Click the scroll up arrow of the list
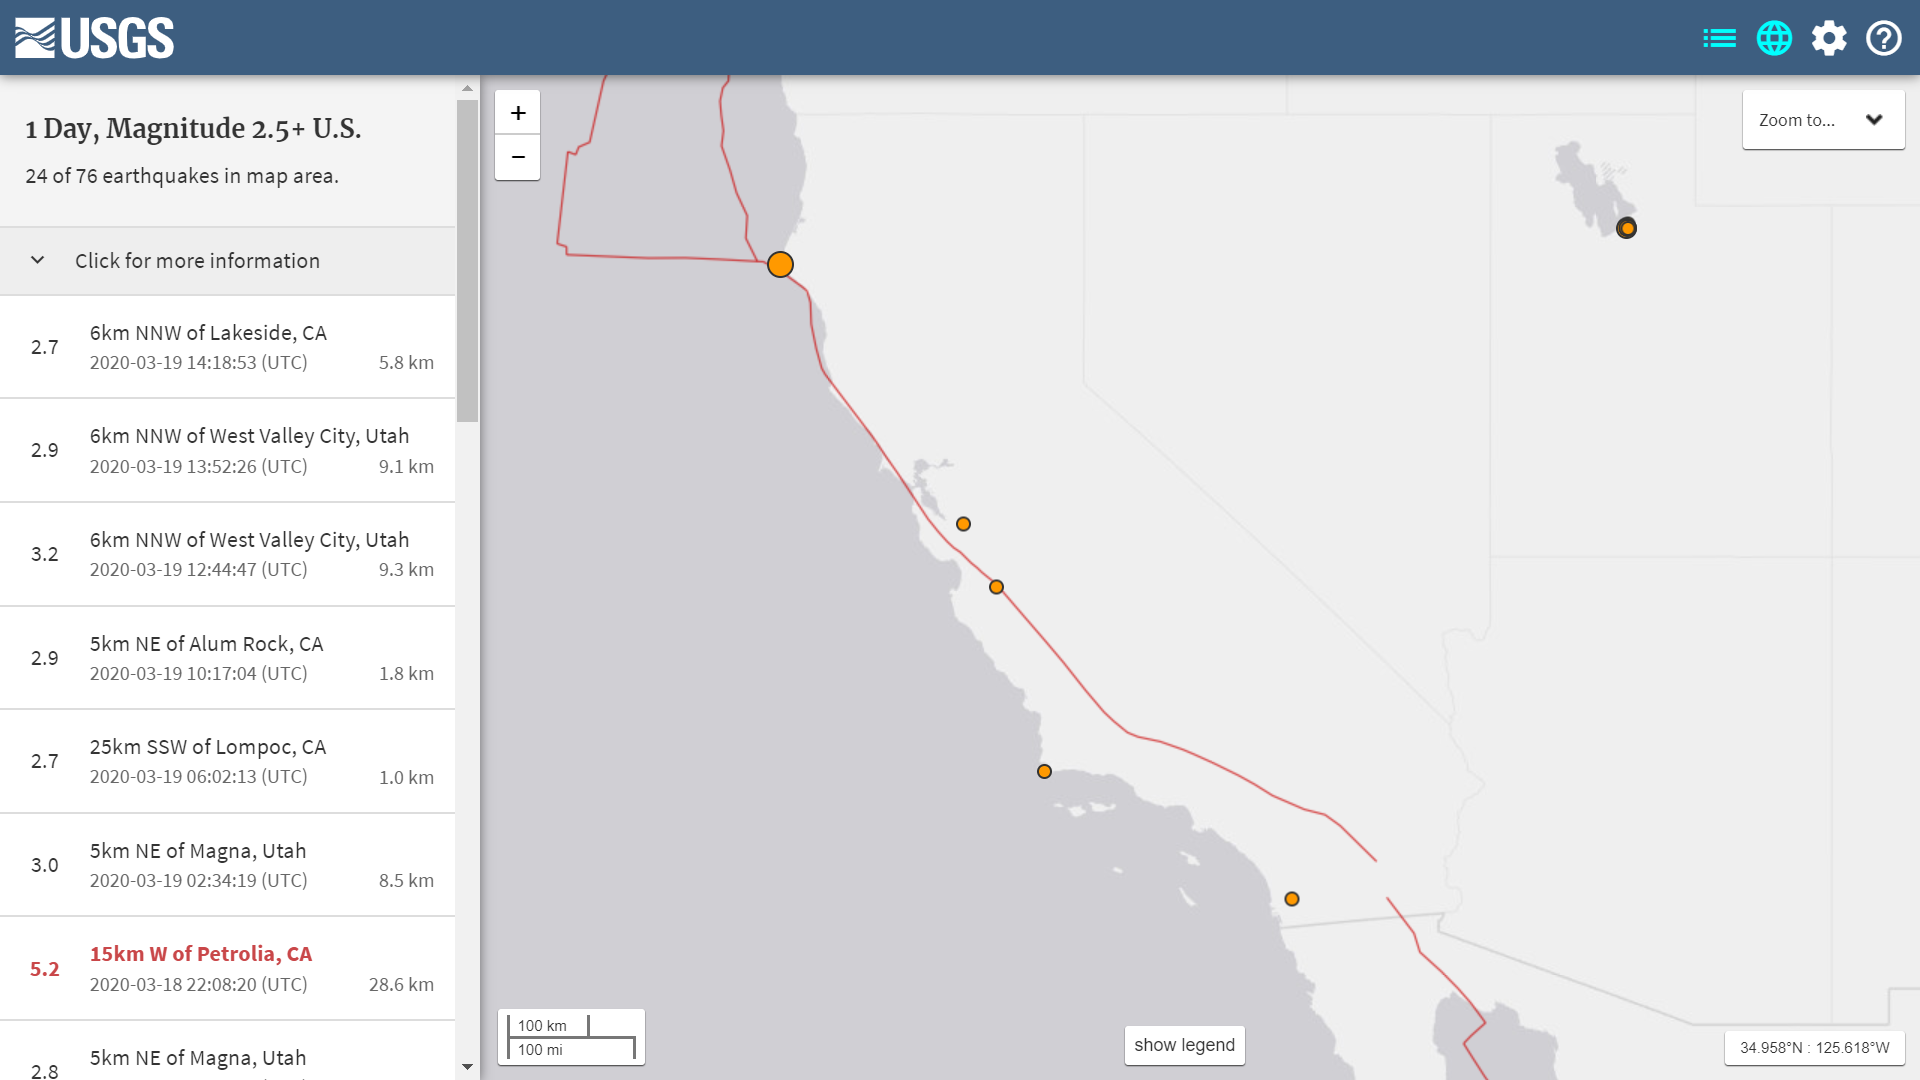 coord(467,89)
